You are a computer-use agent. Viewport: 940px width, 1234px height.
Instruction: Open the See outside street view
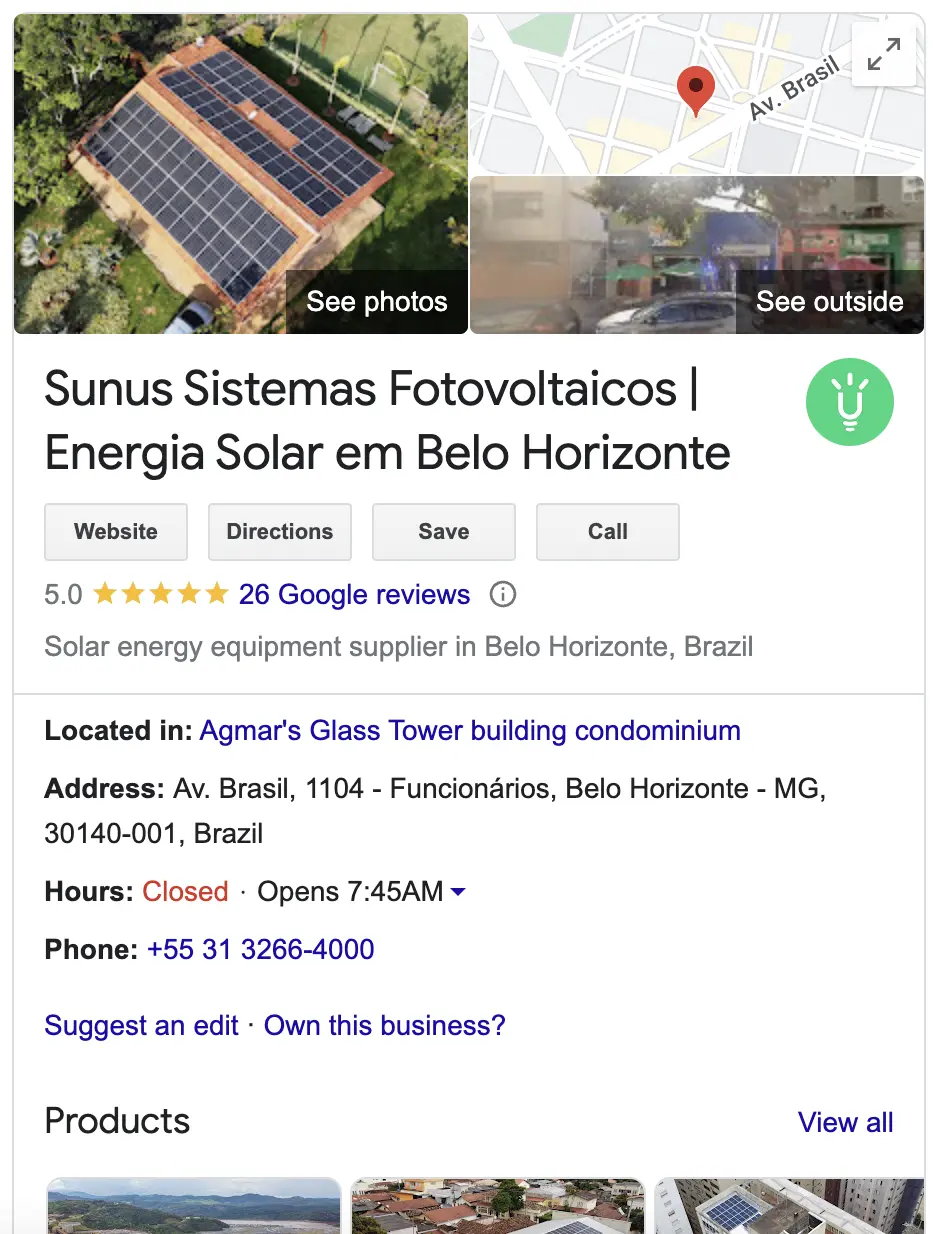click(829, 301)
